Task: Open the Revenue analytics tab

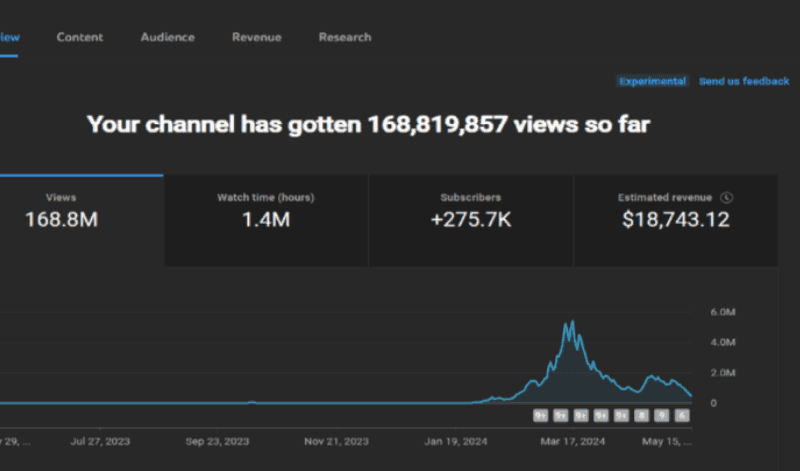Action: tap(257, 37)
